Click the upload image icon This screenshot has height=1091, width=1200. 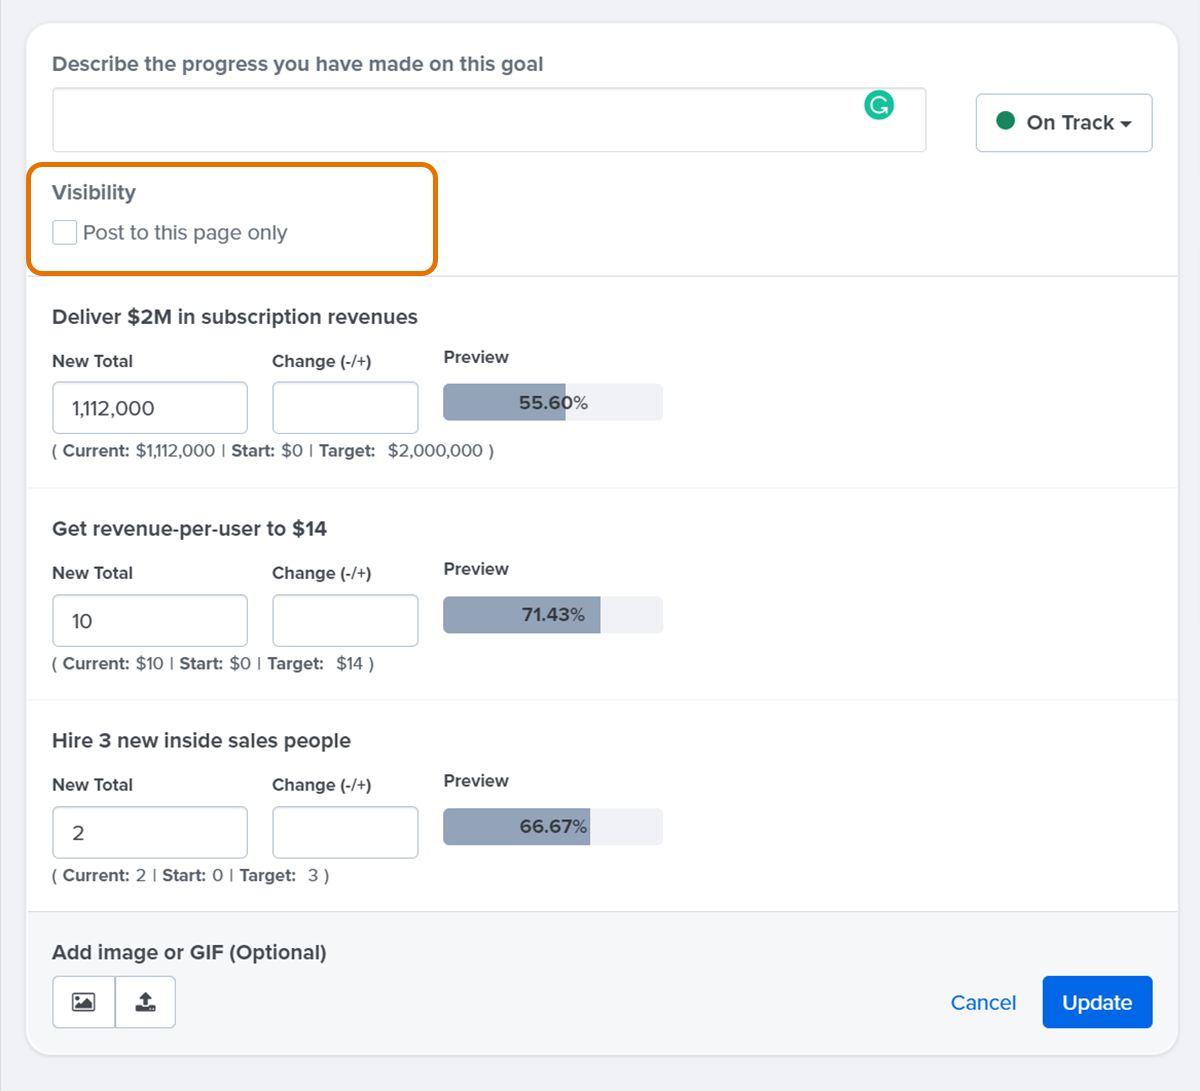(145, 1001)
